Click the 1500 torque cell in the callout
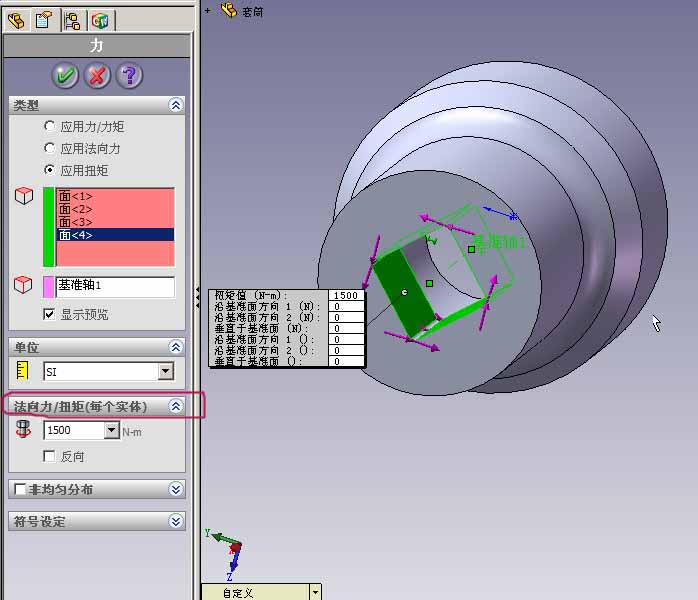This screenshot has width=698, height=600. [x=346, y=295]
